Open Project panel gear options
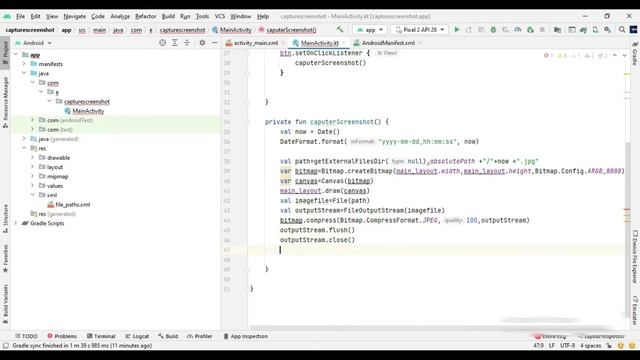 click(202, 43)
